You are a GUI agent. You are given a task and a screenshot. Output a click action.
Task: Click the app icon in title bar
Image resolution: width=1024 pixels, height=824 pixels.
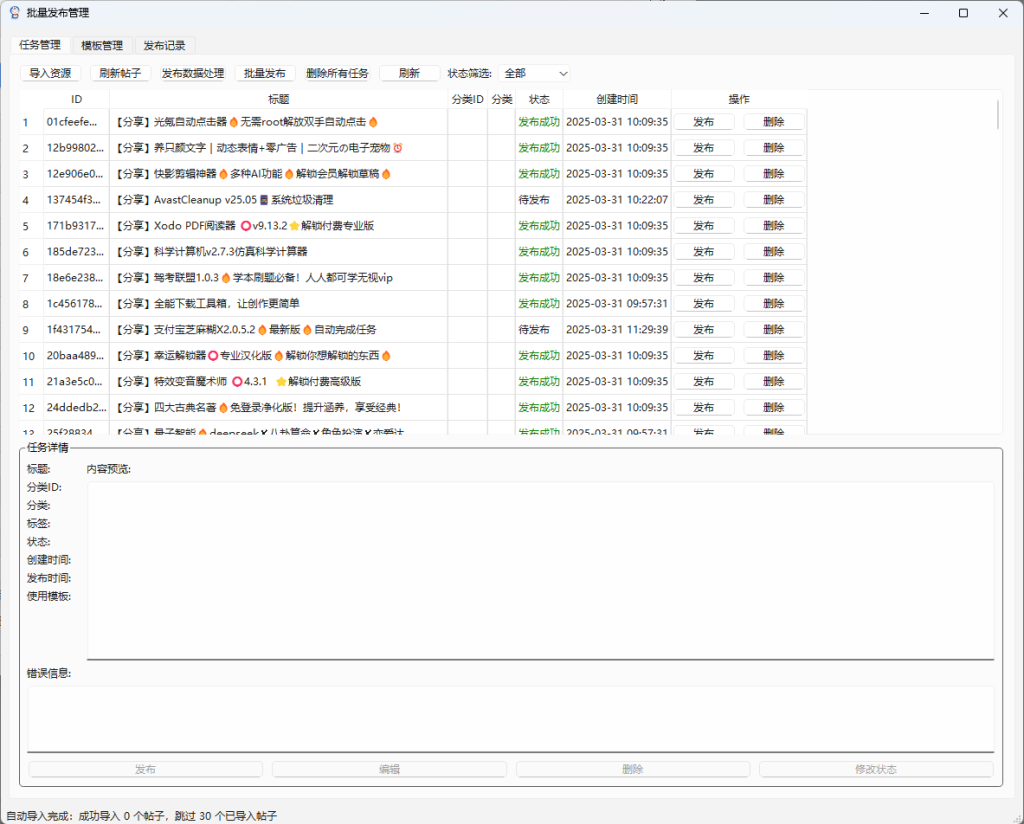point(14,13)
